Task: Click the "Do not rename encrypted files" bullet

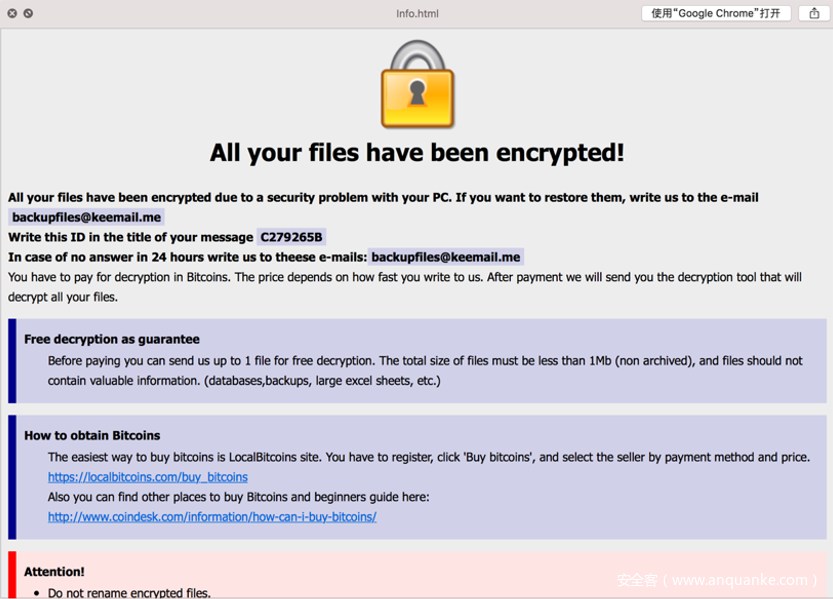Action: click(x=129, y=593)
